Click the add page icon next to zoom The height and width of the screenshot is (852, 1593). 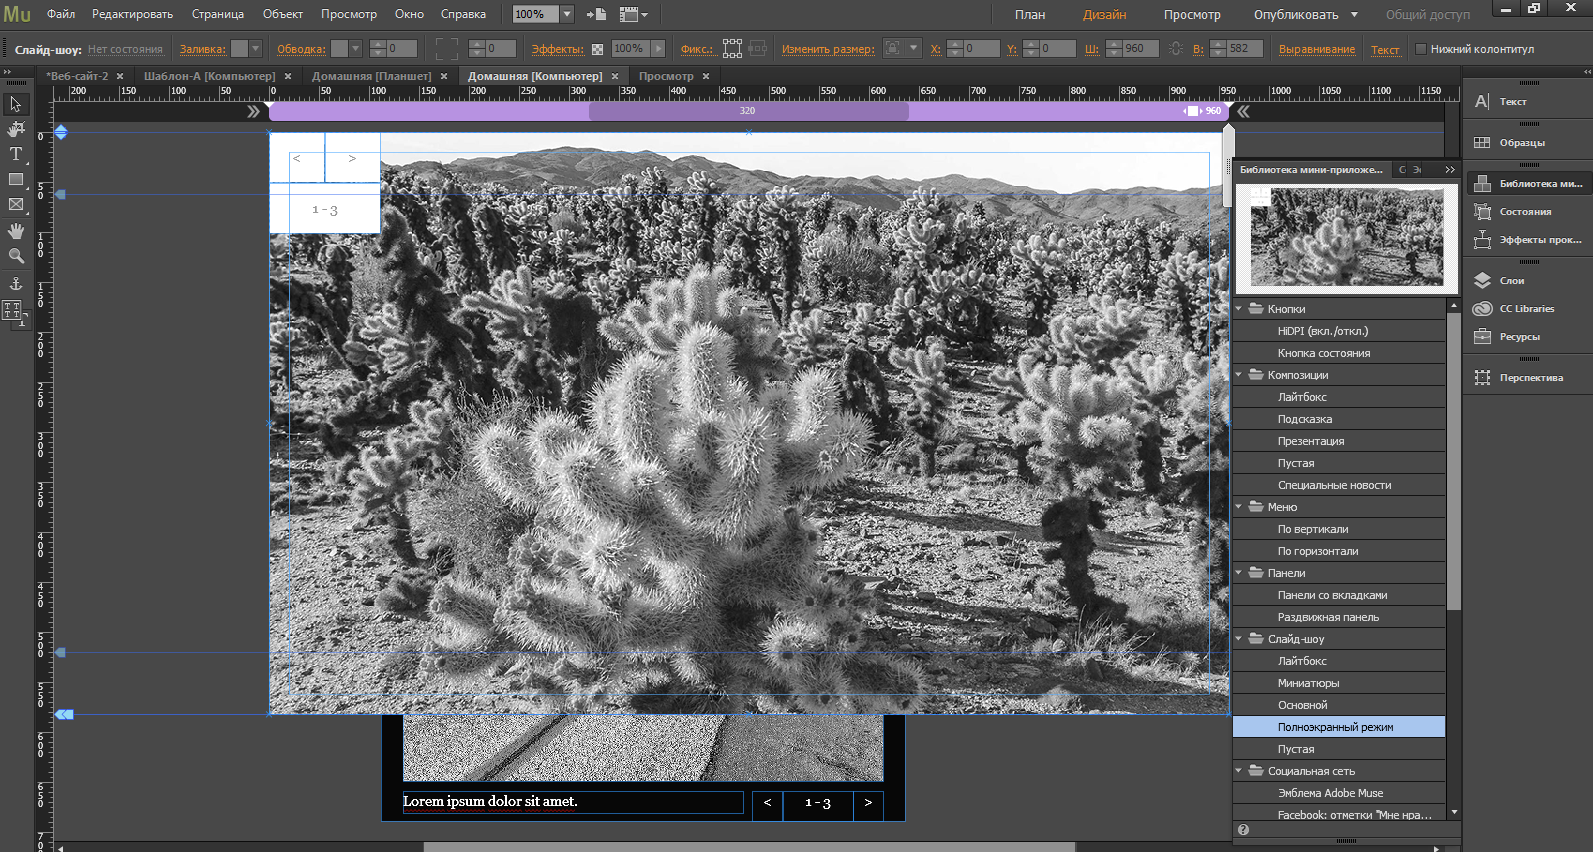click(596, 14)
